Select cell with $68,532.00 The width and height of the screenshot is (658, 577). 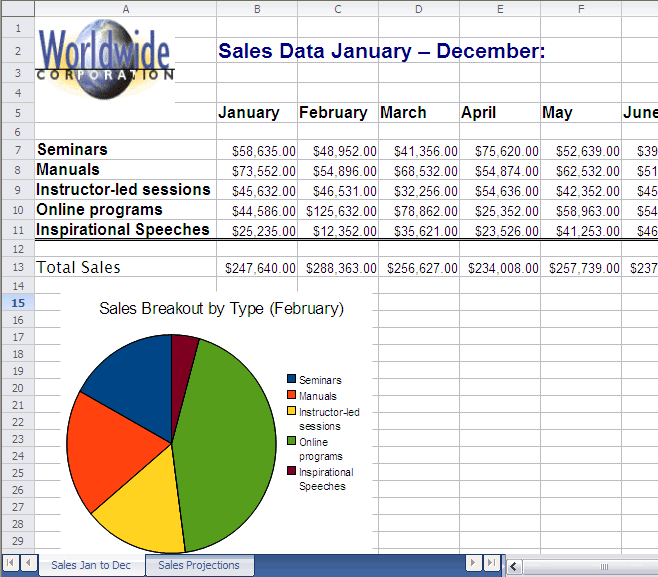coord(419,171)
